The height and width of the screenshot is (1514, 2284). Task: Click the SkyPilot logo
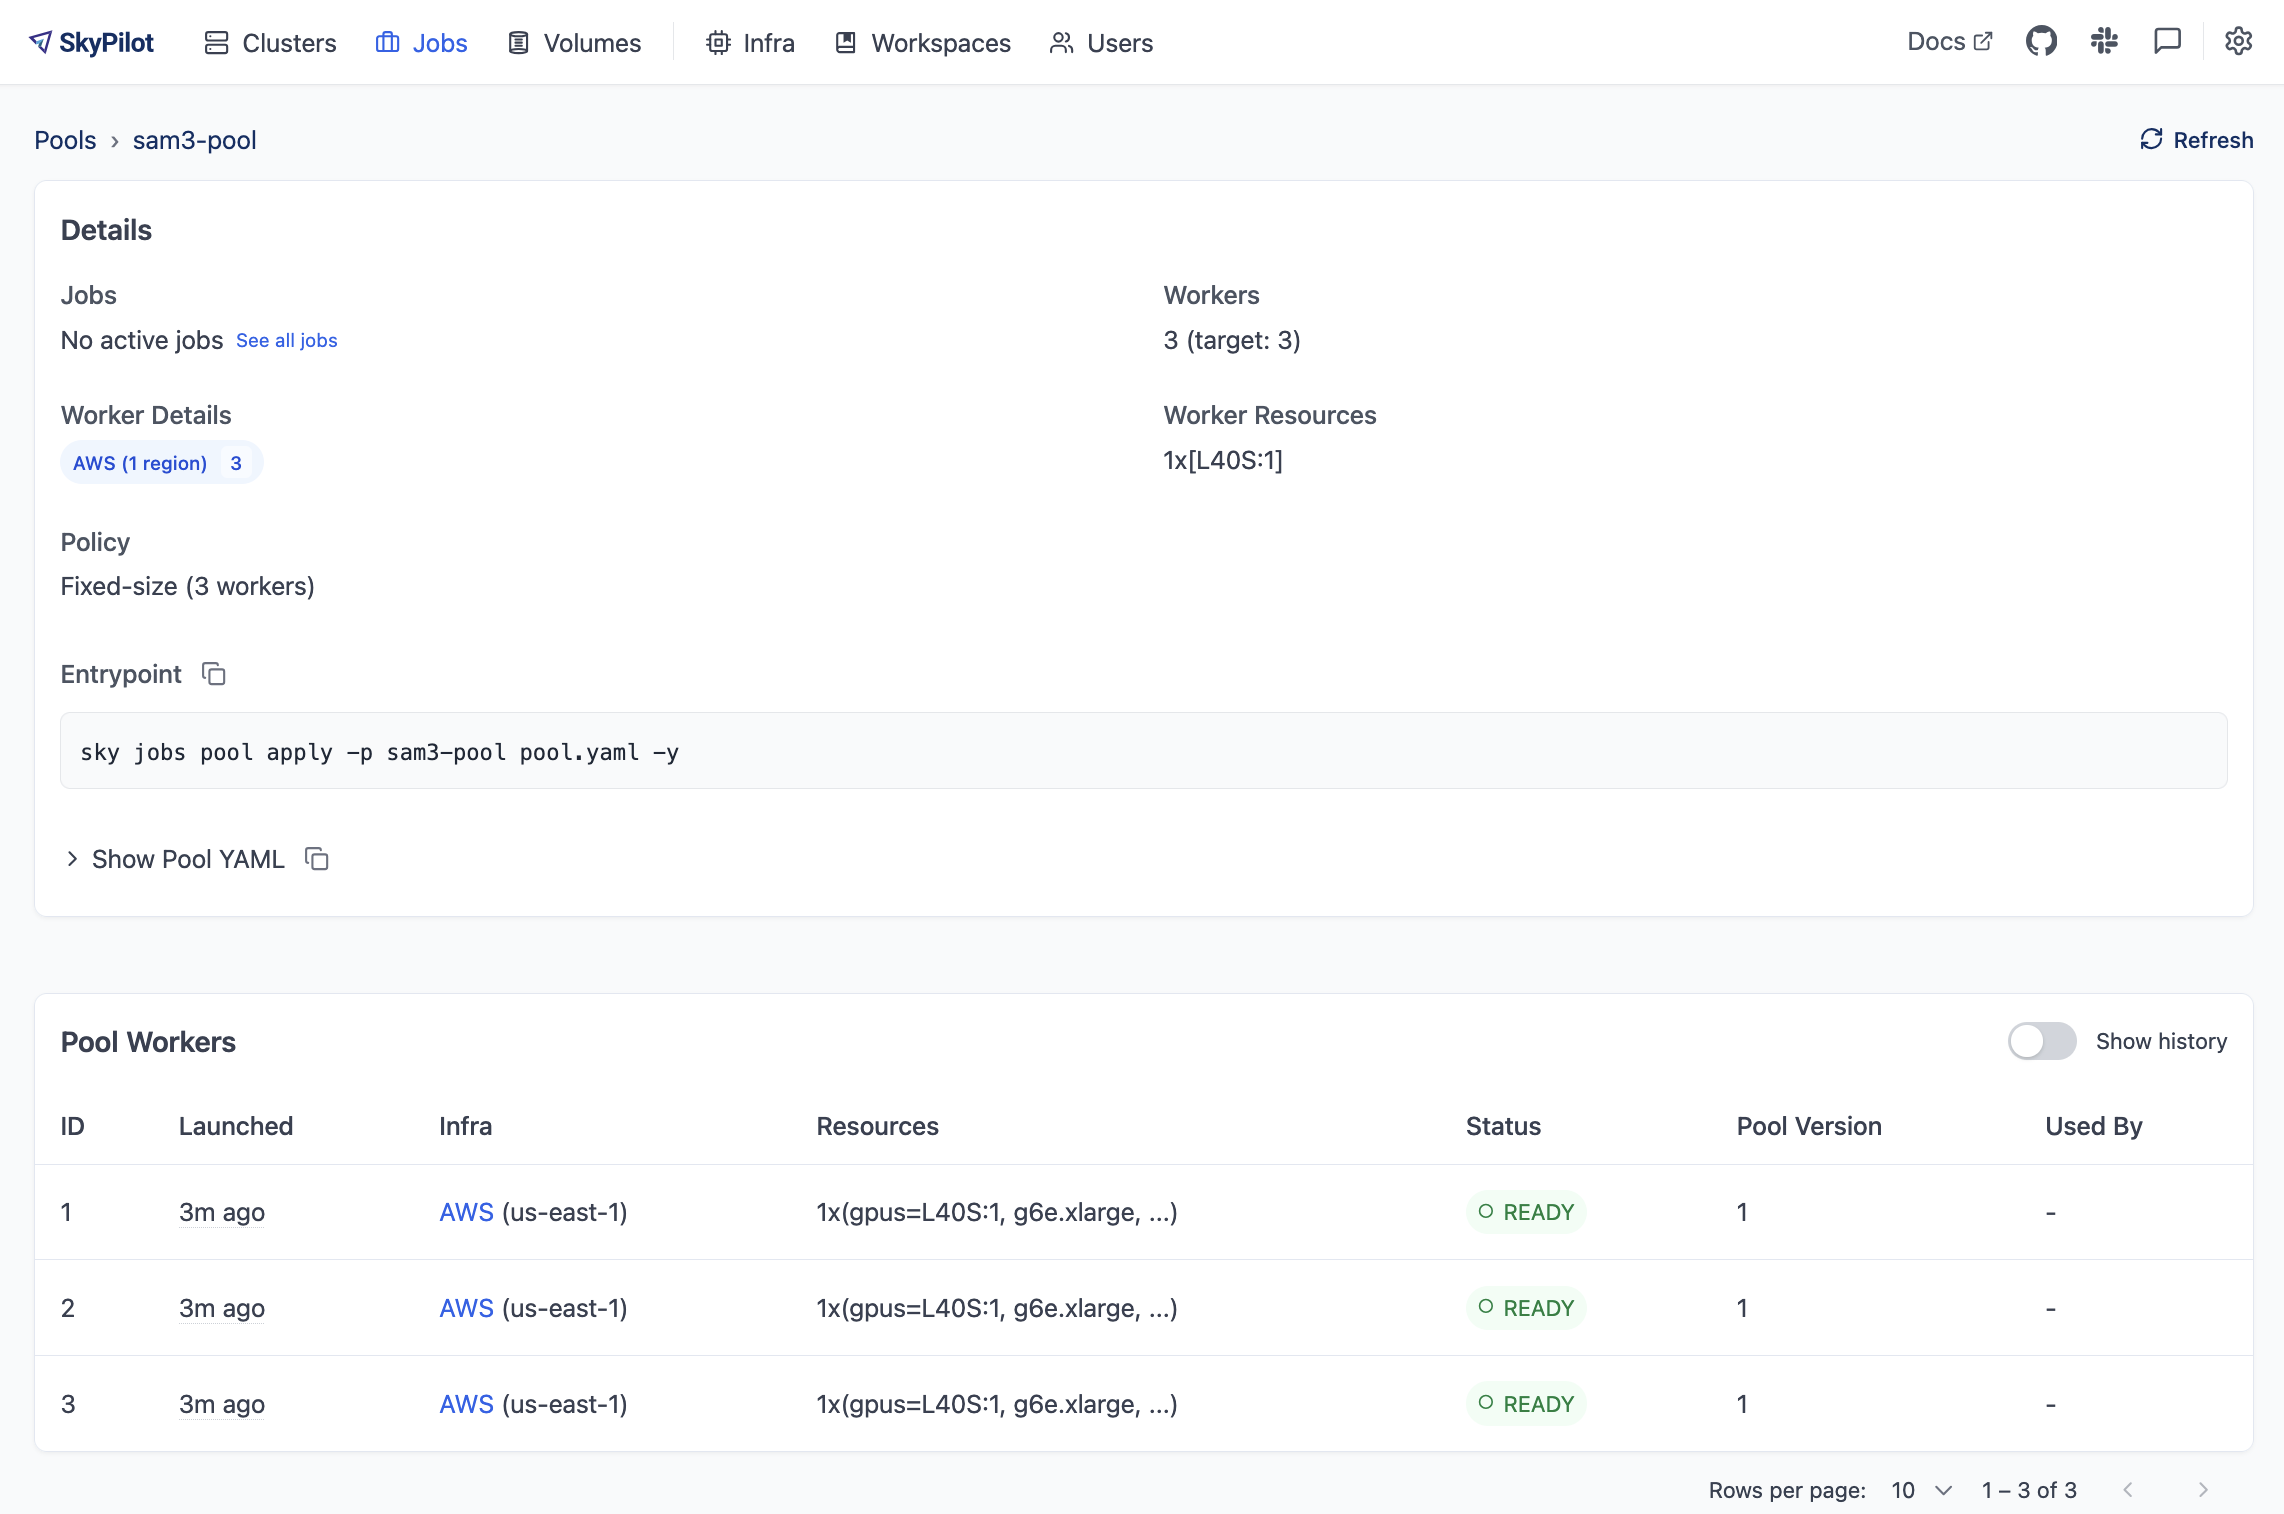92,42
